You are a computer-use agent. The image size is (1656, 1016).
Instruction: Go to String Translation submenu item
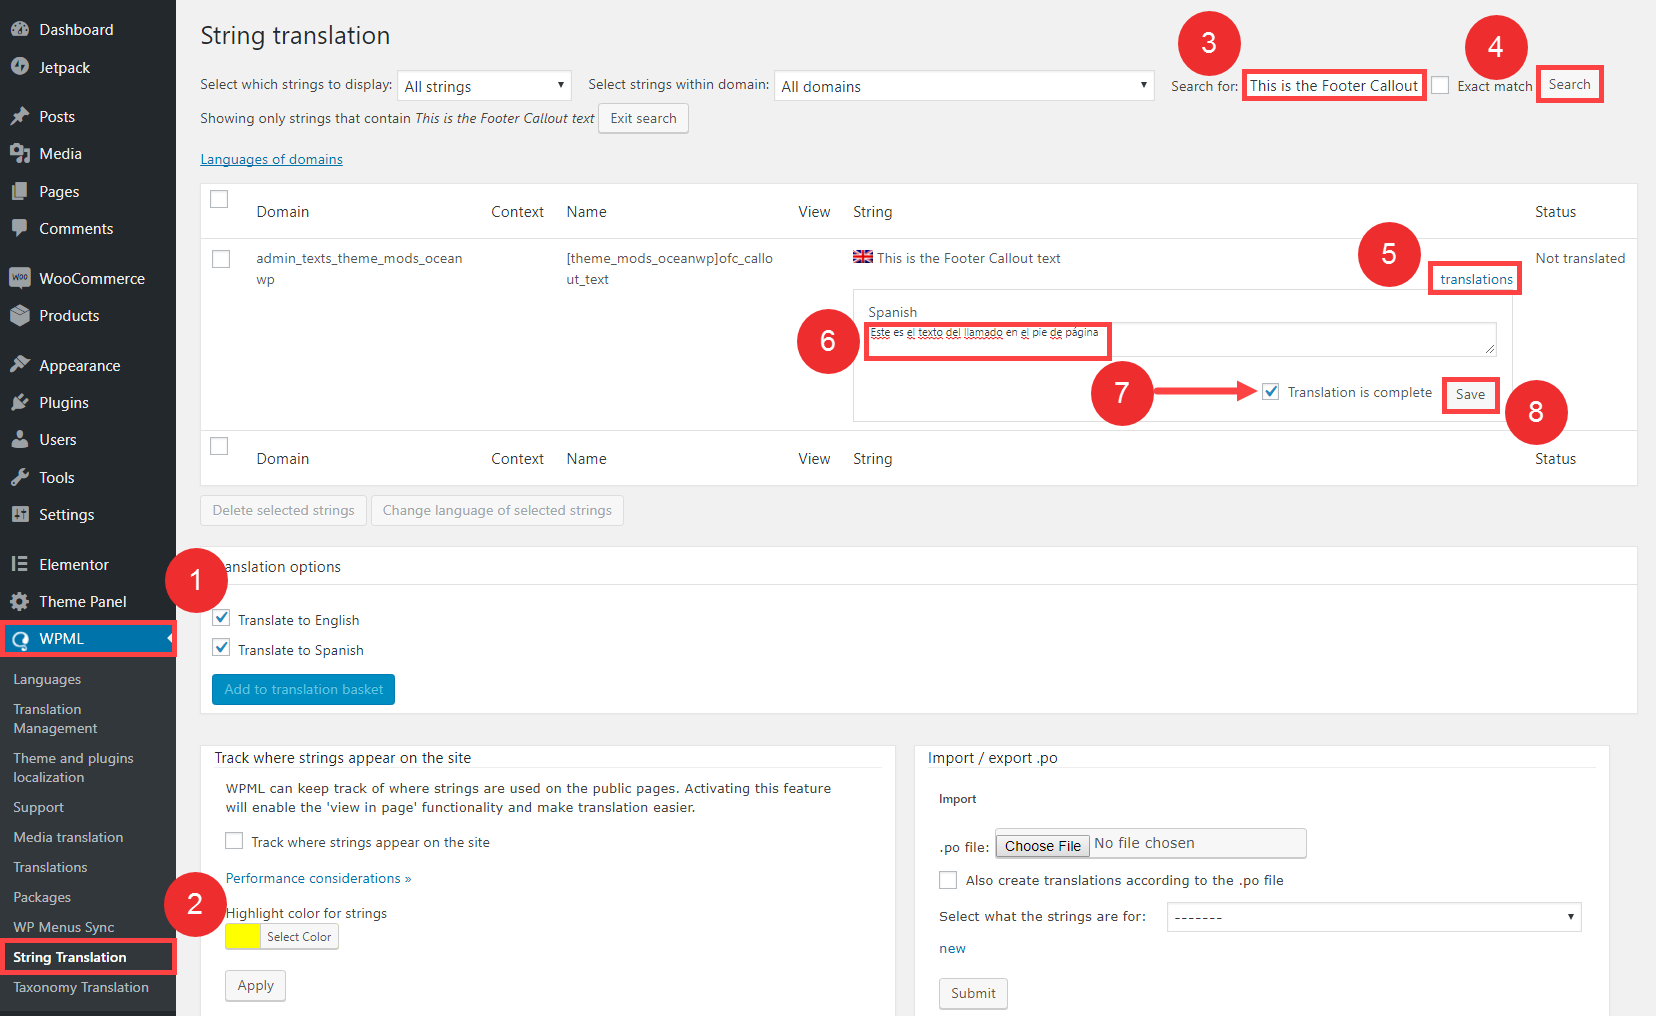[69, 957]
